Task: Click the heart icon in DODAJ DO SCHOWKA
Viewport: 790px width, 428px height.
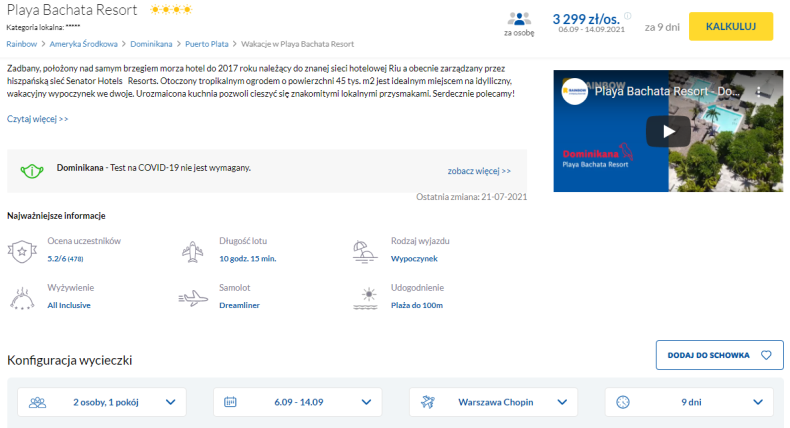Action: (766, 355)
